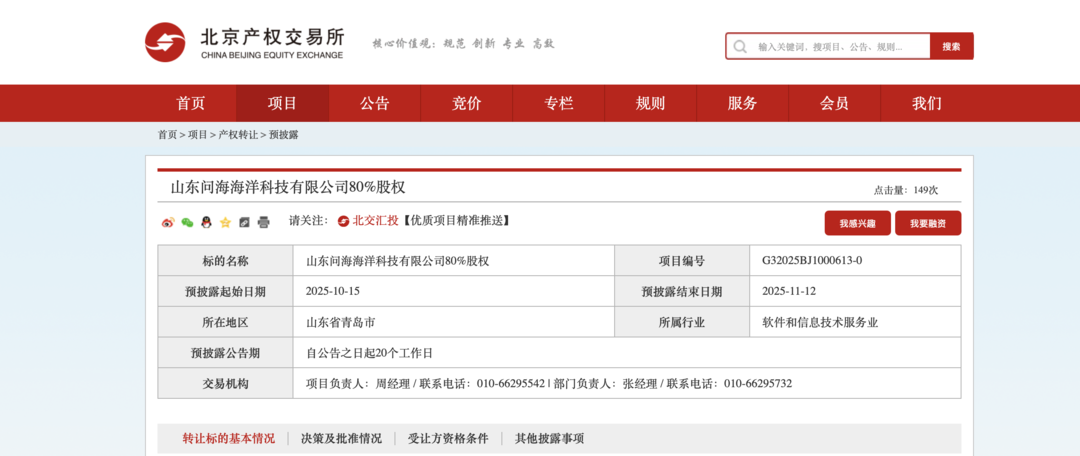The image size is (1080, 456).
Task: Open the 公告 navigation menu
Action: coord(375,103)
